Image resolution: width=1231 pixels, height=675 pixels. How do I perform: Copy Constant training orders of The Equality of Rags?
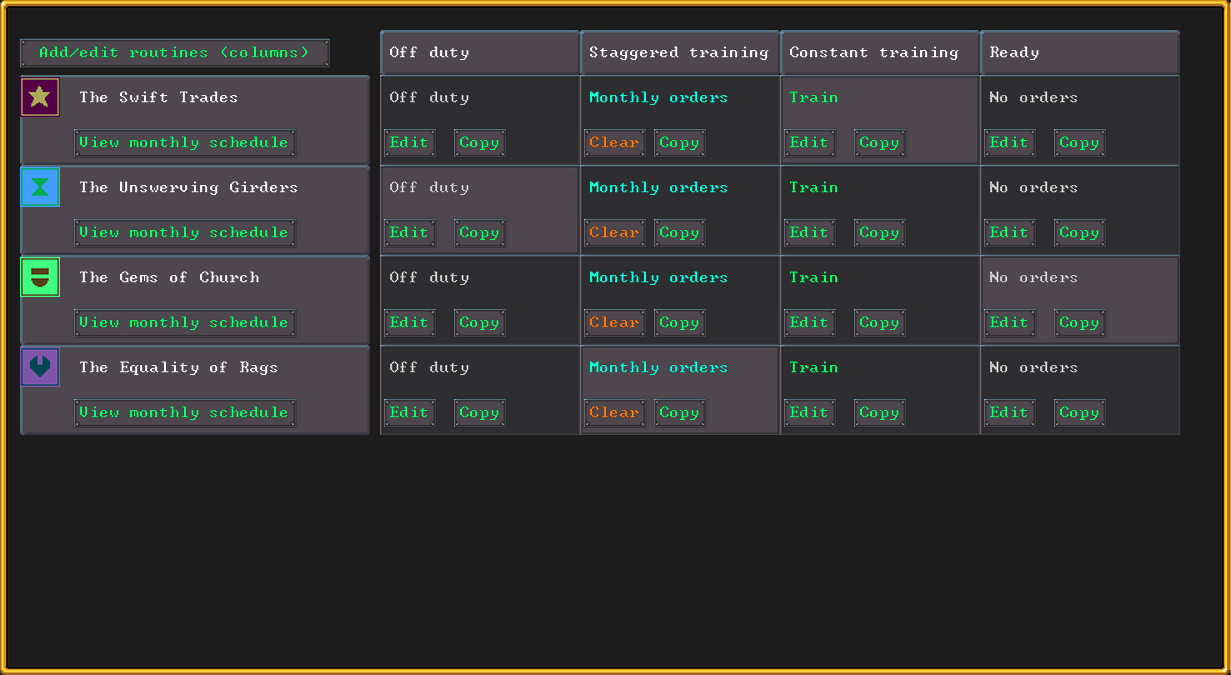pos(880,413)
